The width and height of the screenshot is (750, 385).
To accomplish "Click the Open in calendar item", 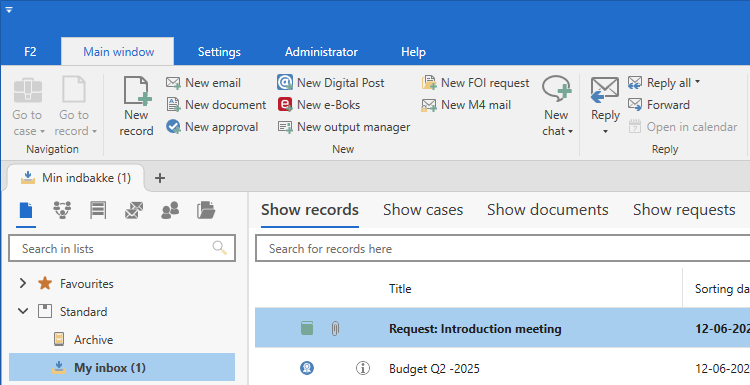I will pos(683,127).
